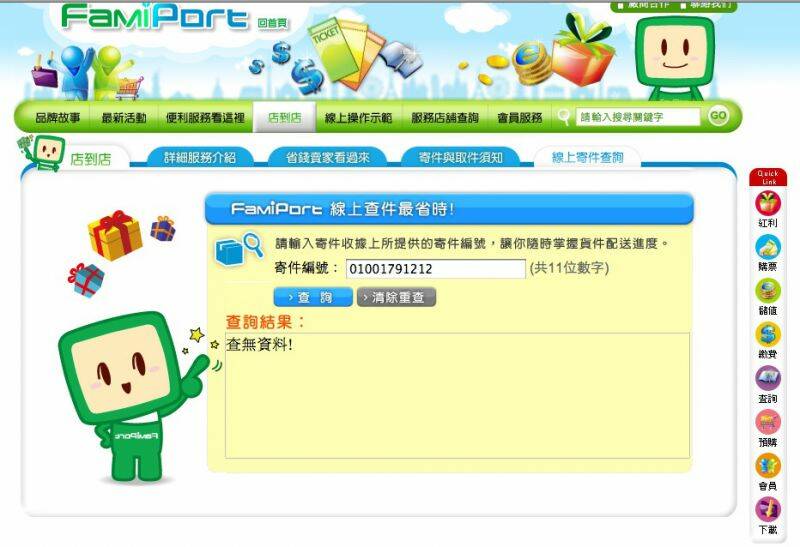Open the 下載 download quick link icon
Screen dimensions: 800x547
point(768,511)
